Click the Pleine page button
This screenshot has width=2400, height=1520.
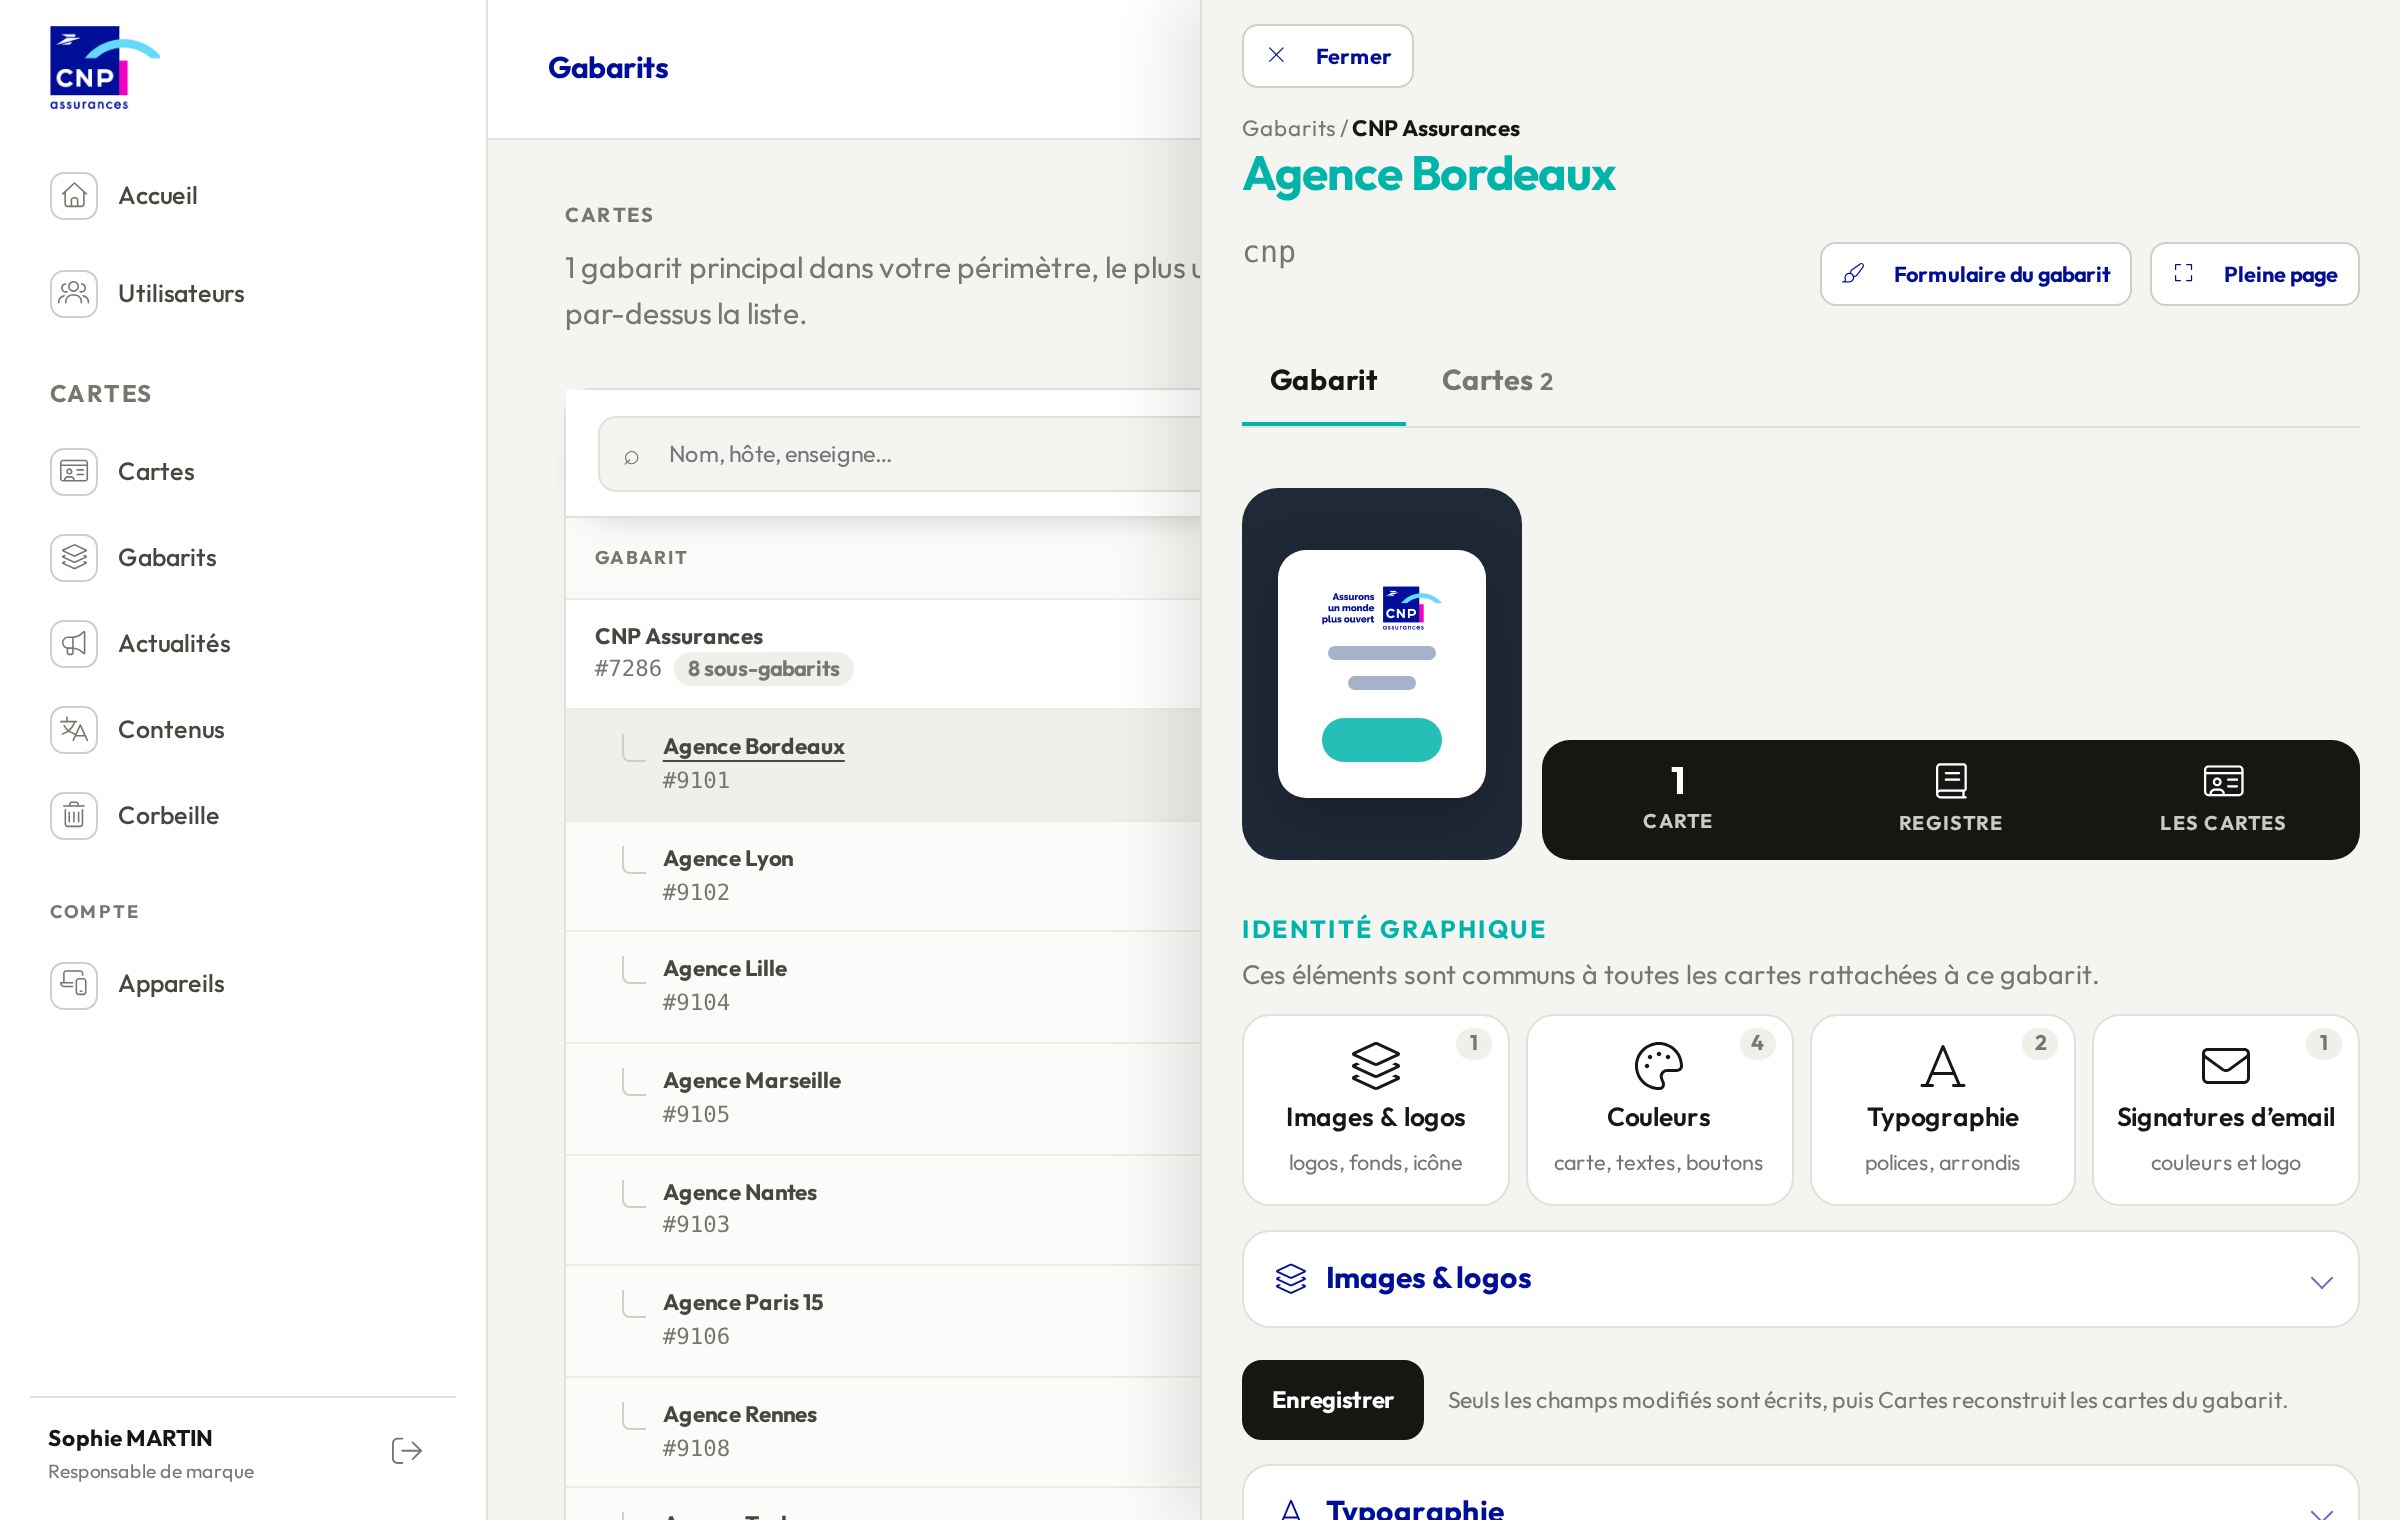tap(2254, 274)
